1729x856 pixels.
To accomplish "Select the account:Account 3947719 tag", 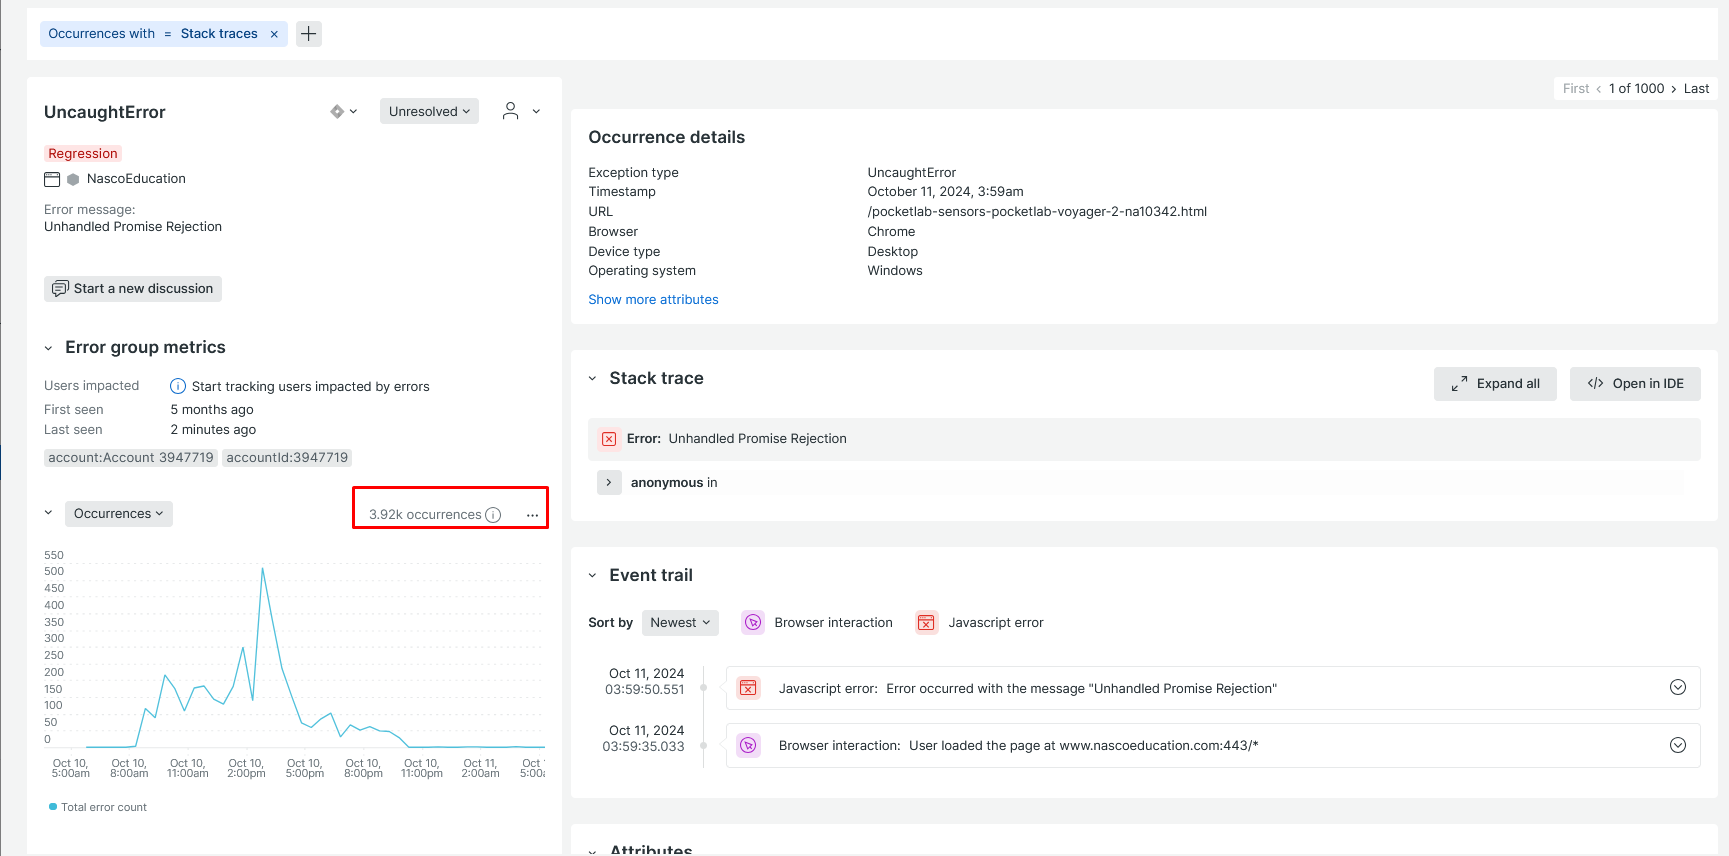I will 131,458.
